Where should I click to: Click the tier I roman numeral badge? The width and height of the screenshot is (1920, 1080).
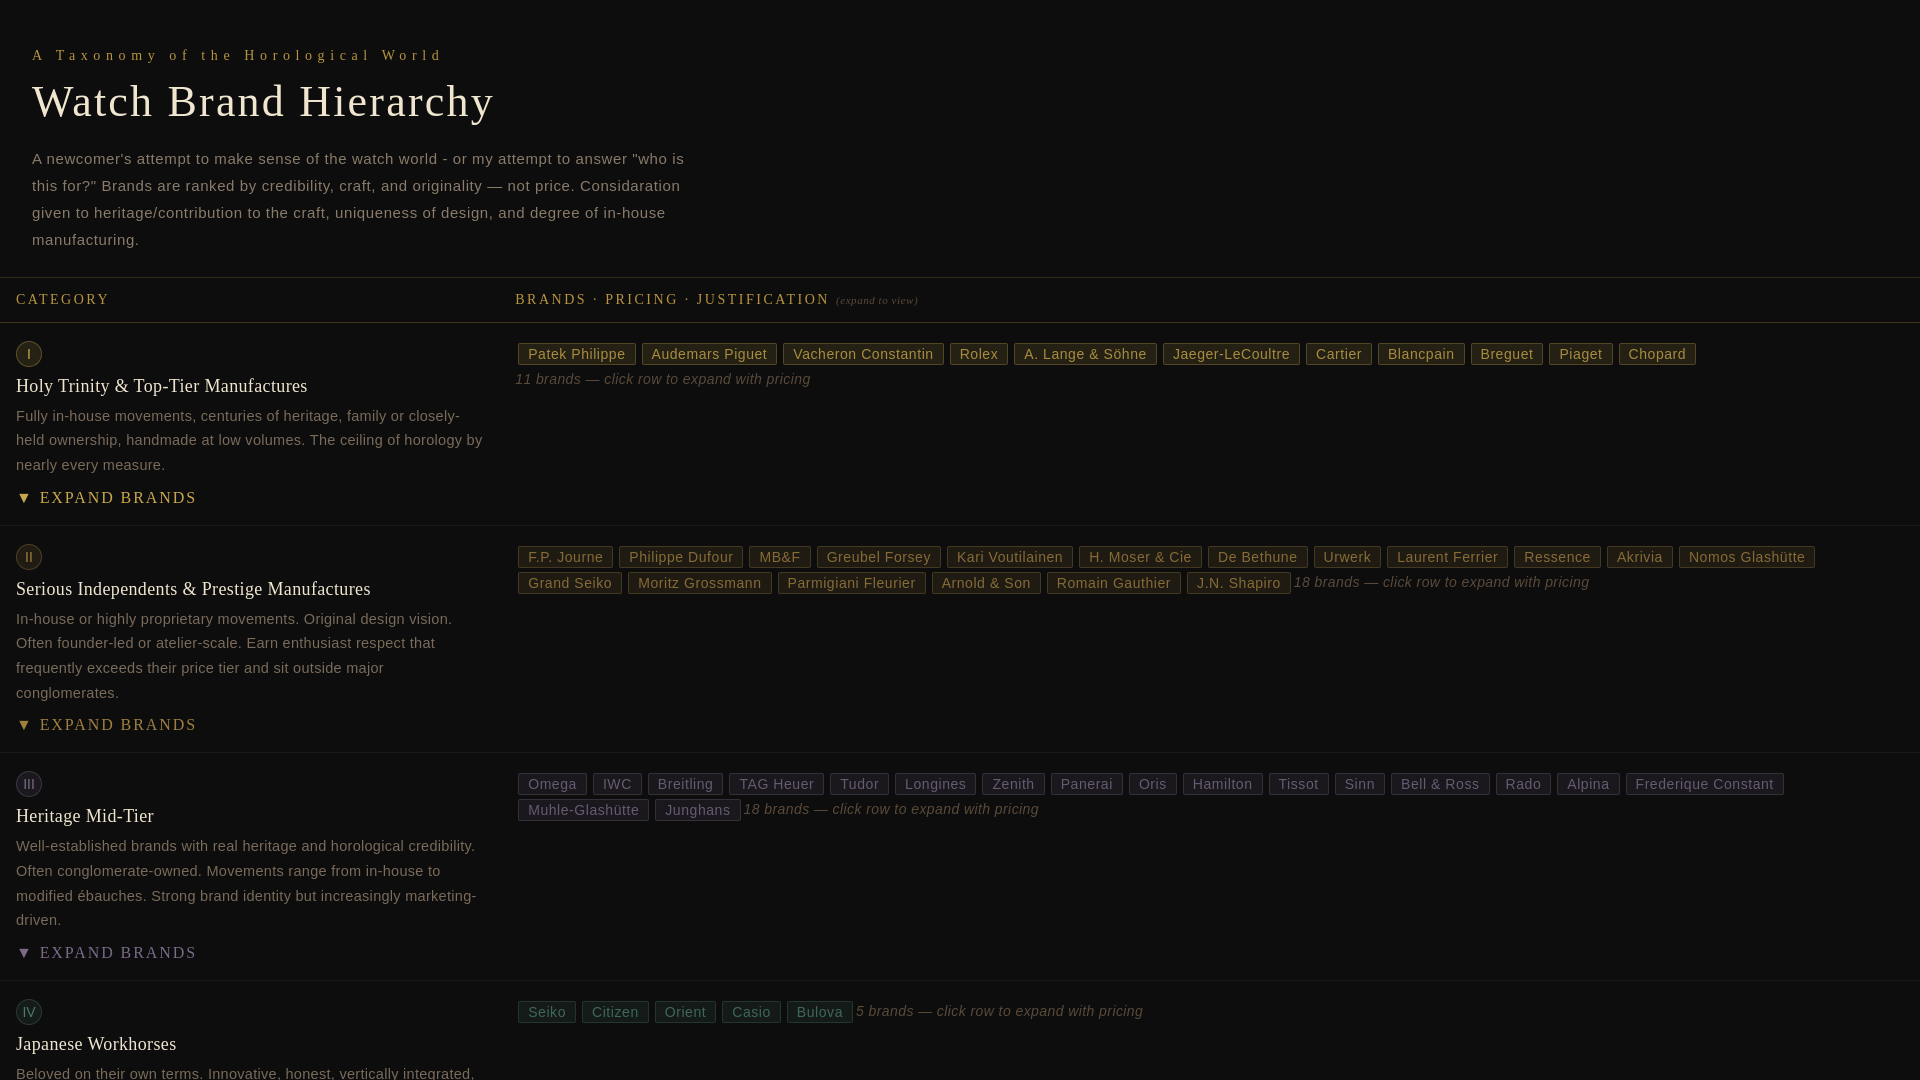29,354
